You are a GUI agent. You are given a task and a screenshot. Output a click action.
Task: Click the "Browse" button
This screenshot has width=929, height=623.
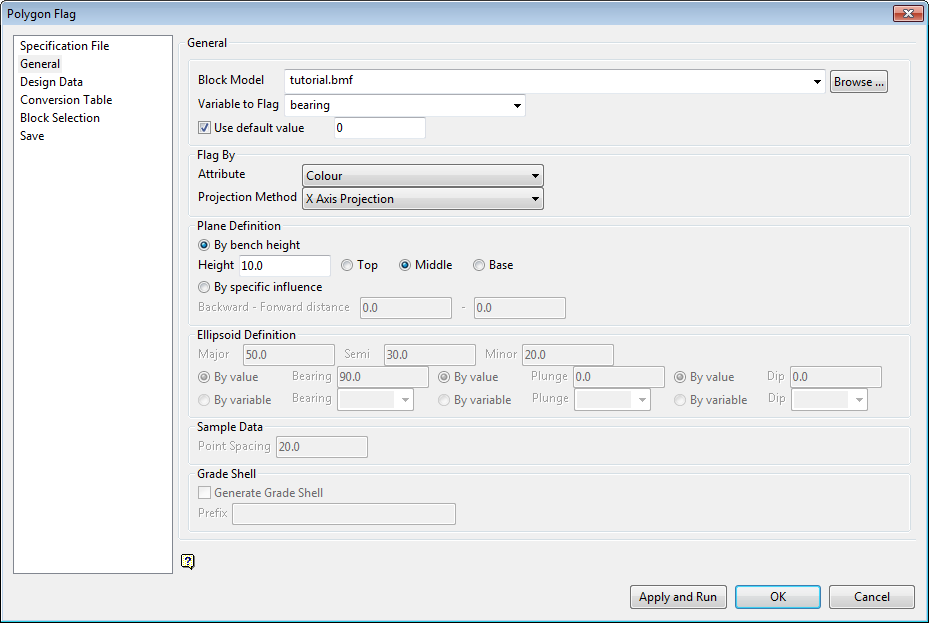(857, 81)
